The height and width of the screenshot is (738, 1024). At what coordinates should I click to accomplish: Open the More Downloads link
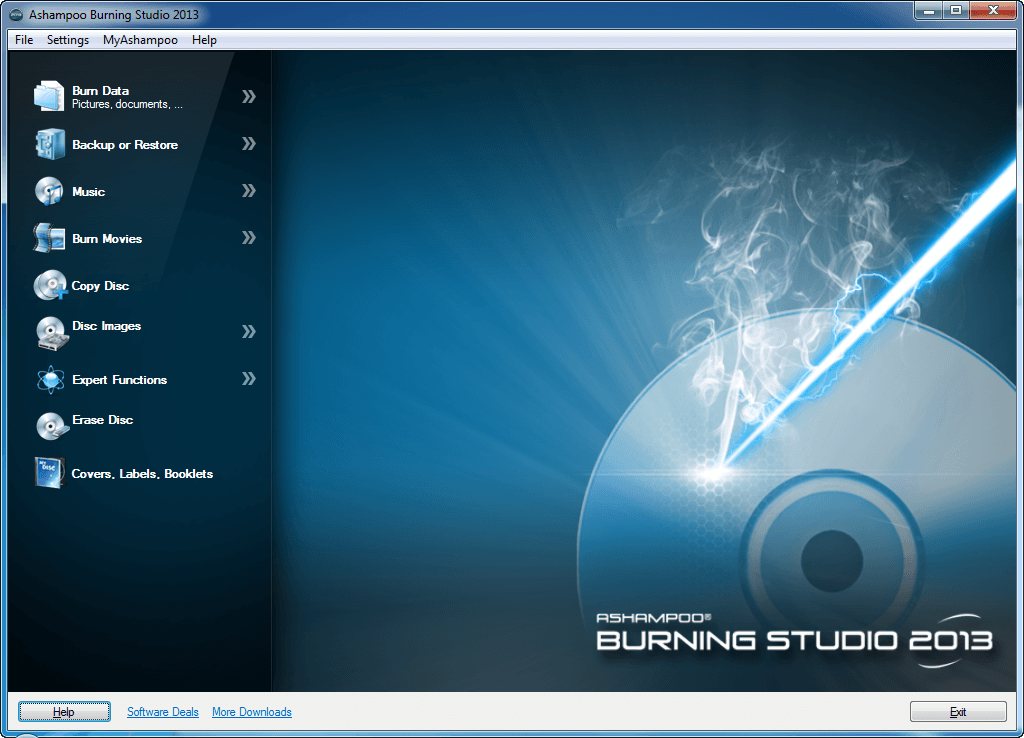tap(251, 712)
